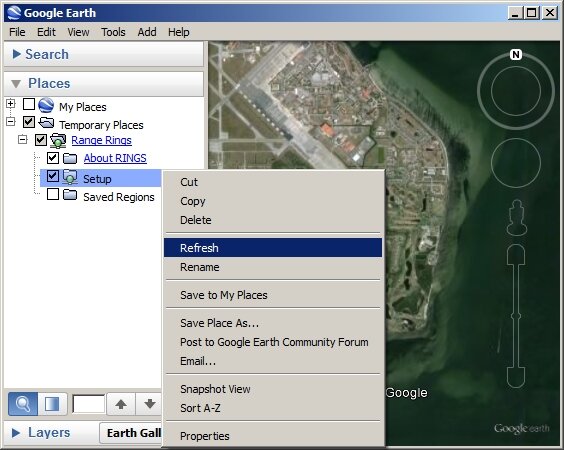Select Save to My Places

pyautogui.click(x=273, y=295)
